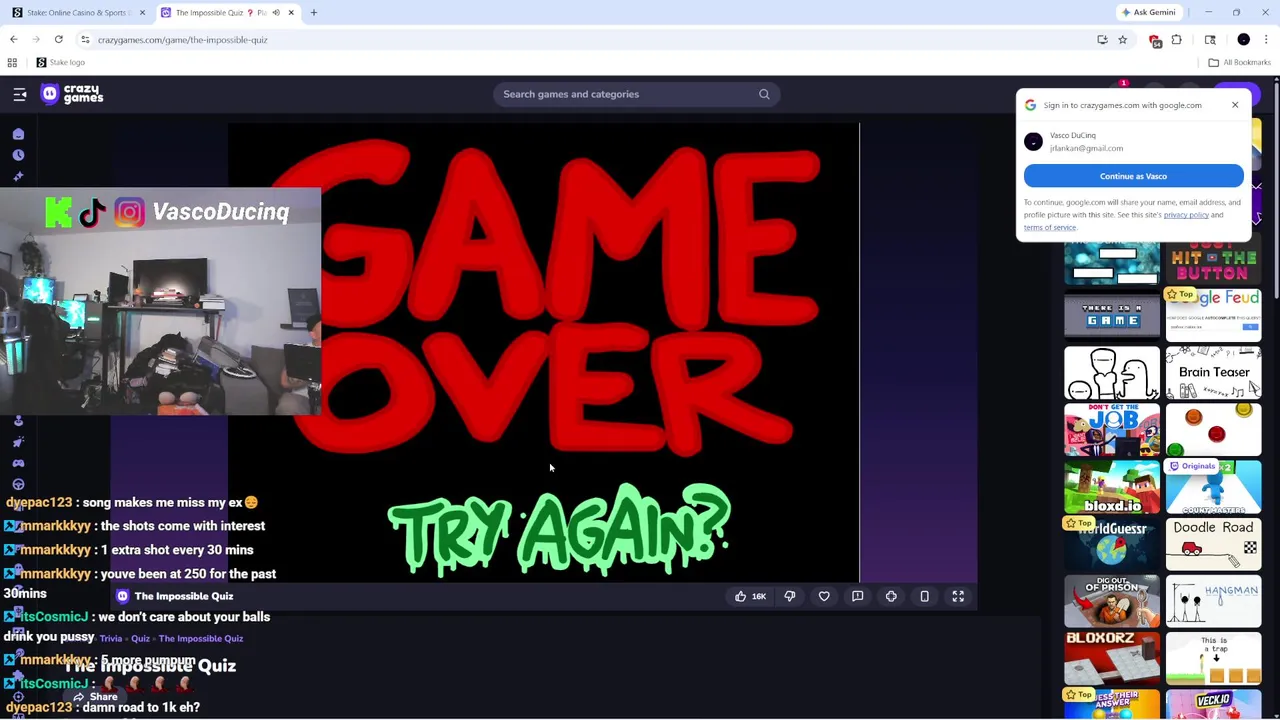Report a bug via flag icon
This screenshot has width=1280, height=720.
click(857, 596)
